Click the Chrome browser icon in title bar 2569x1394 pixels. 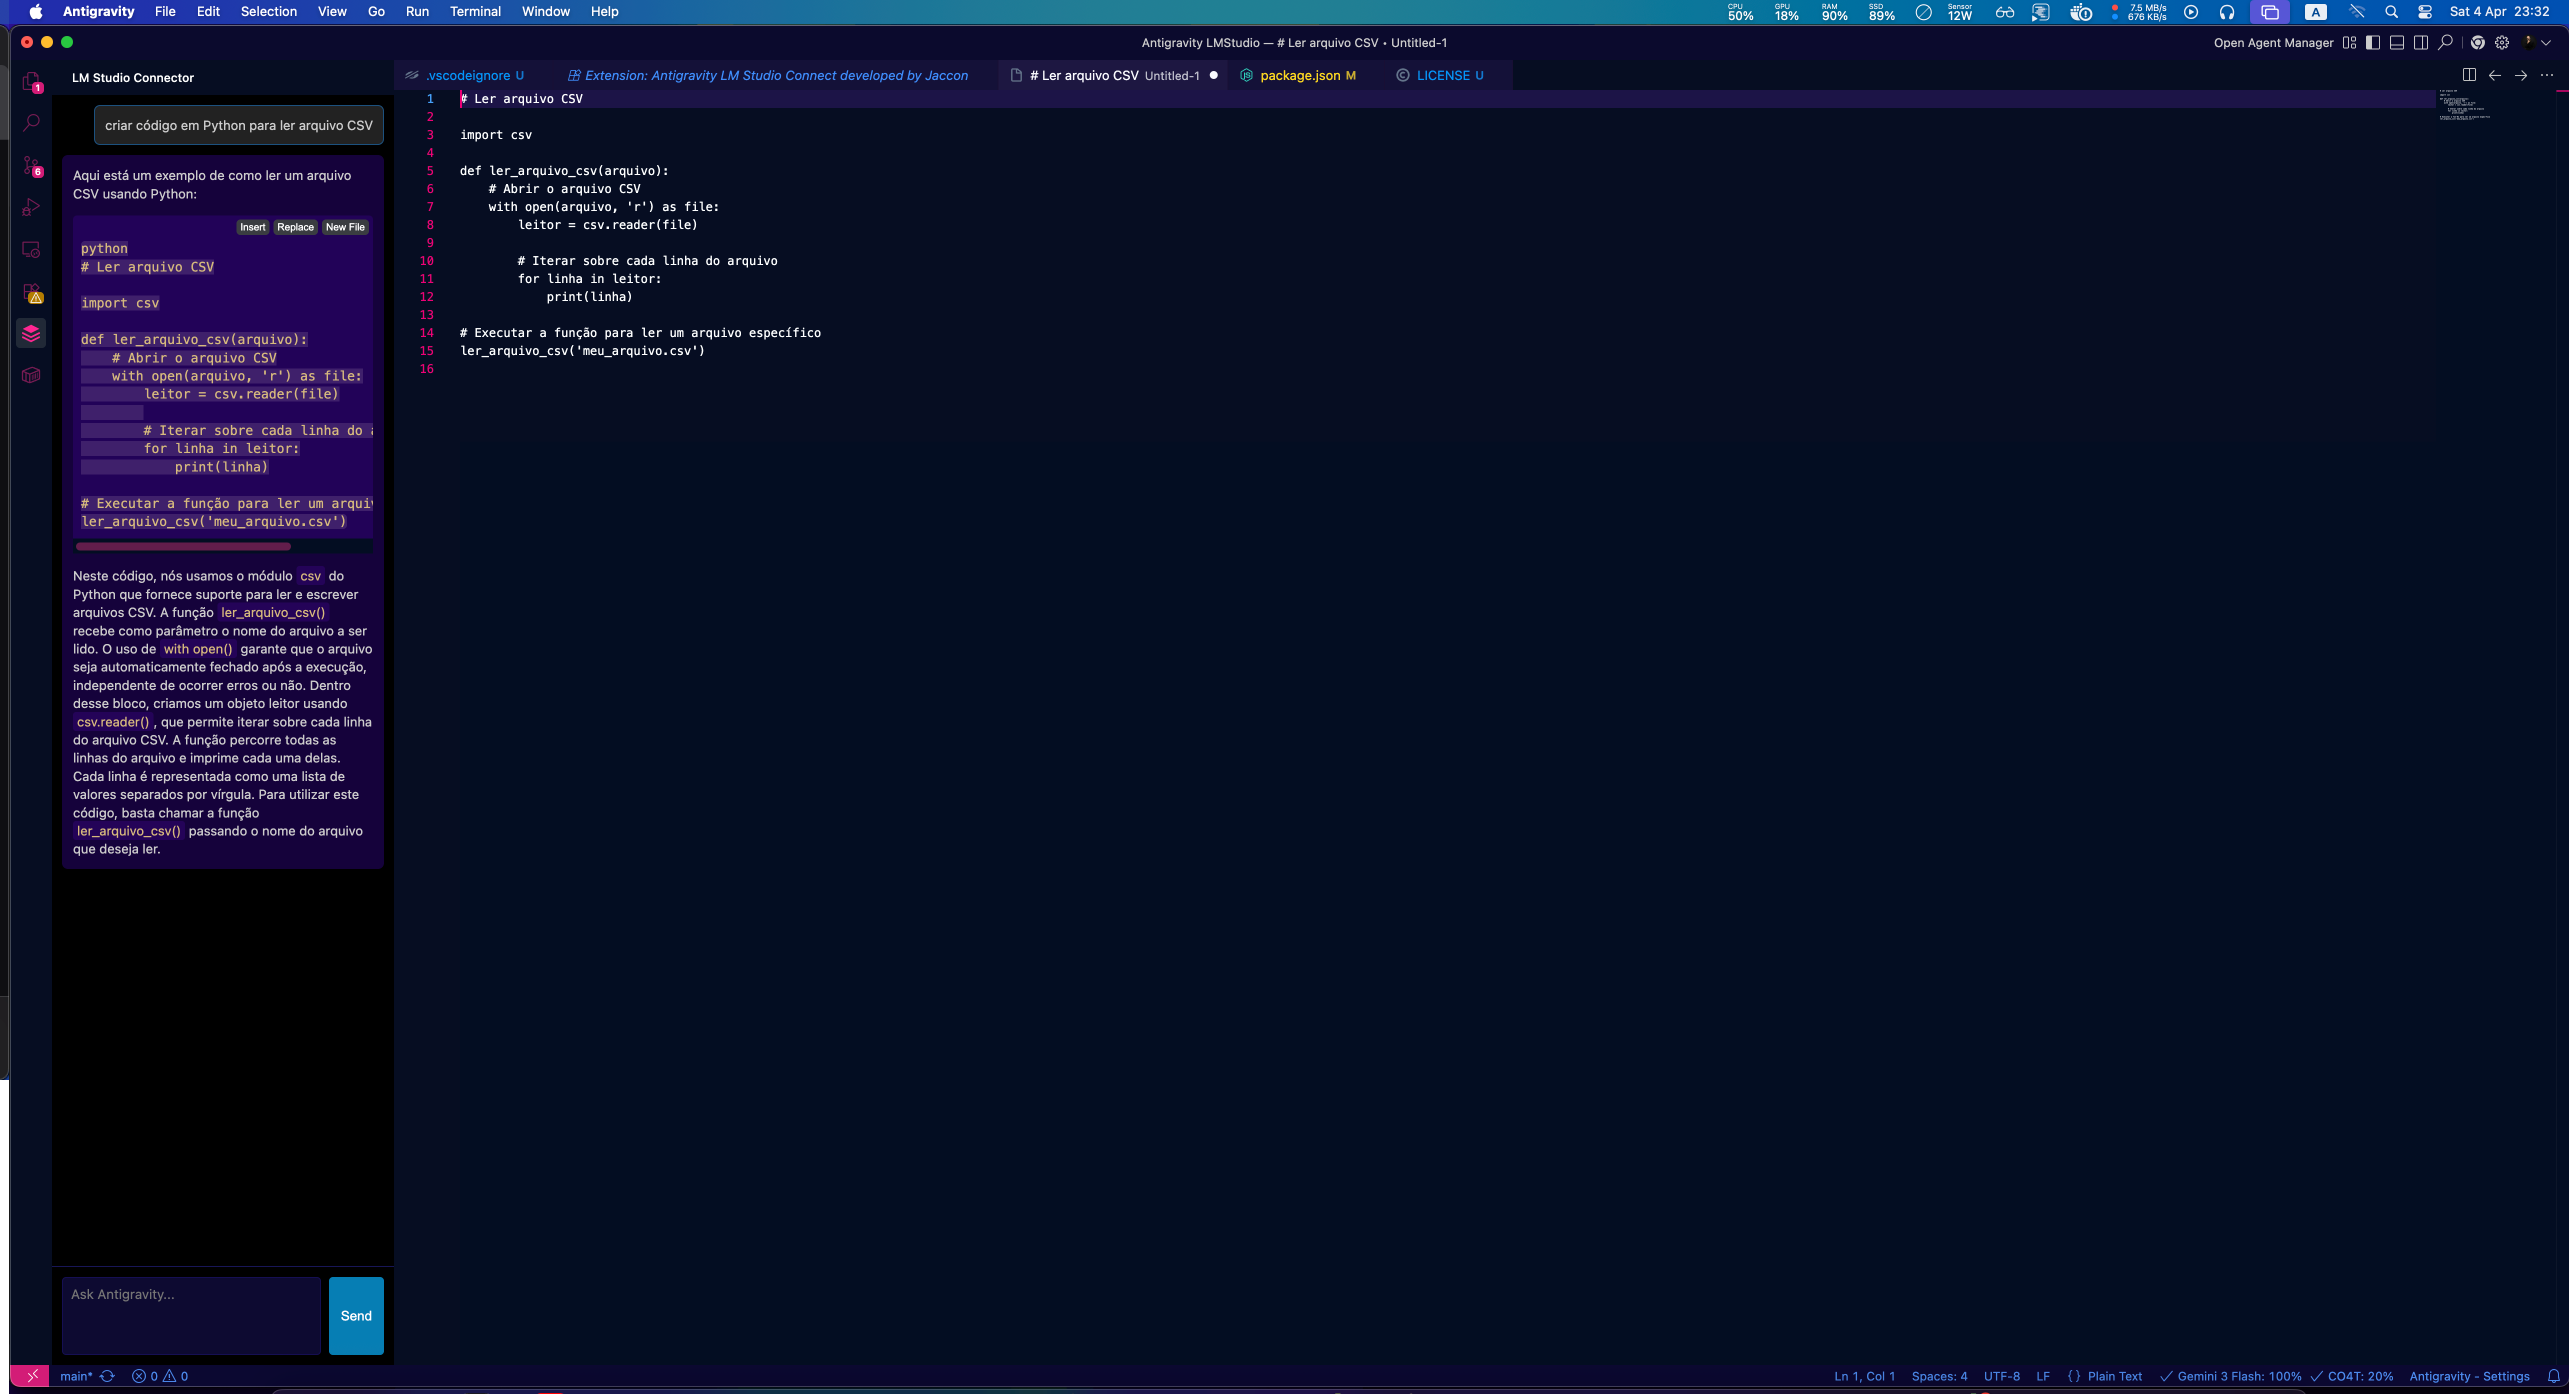tap(2477, 43)
